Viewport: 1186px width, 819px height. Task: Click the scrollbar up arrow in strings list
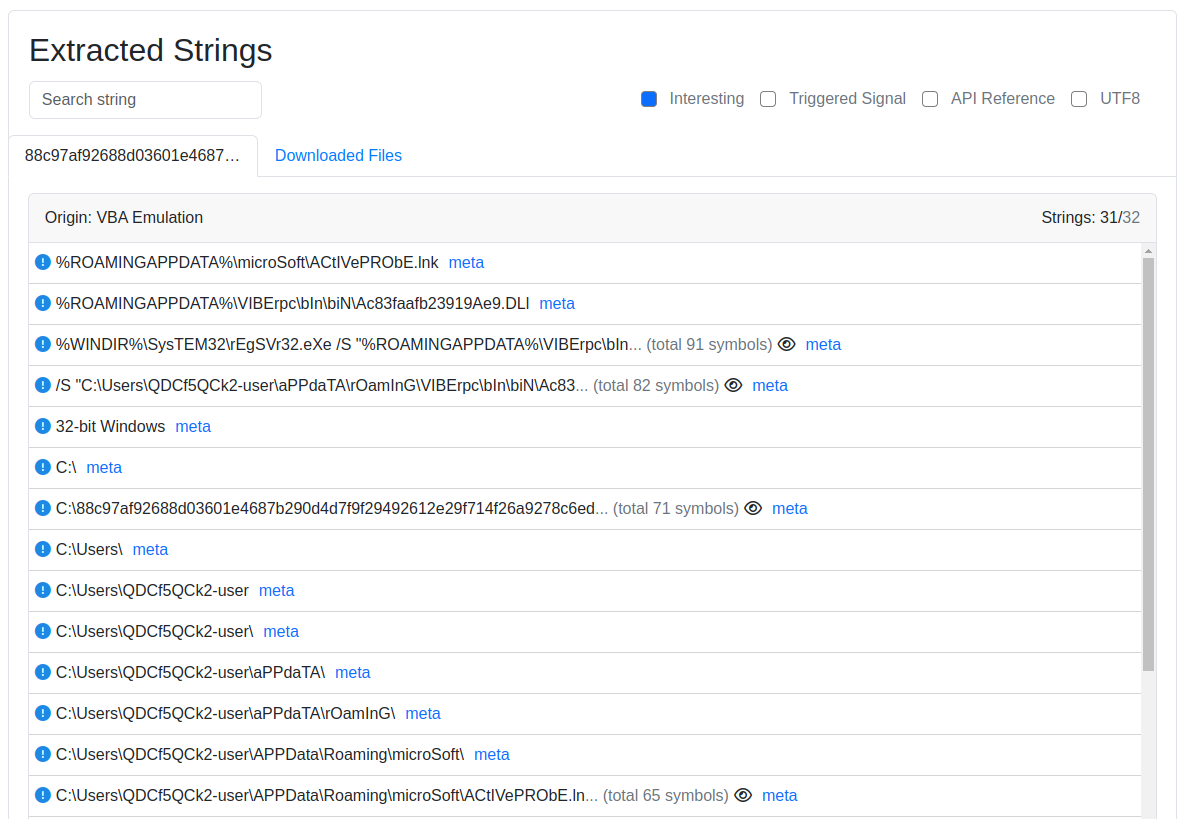(1148, 250)
